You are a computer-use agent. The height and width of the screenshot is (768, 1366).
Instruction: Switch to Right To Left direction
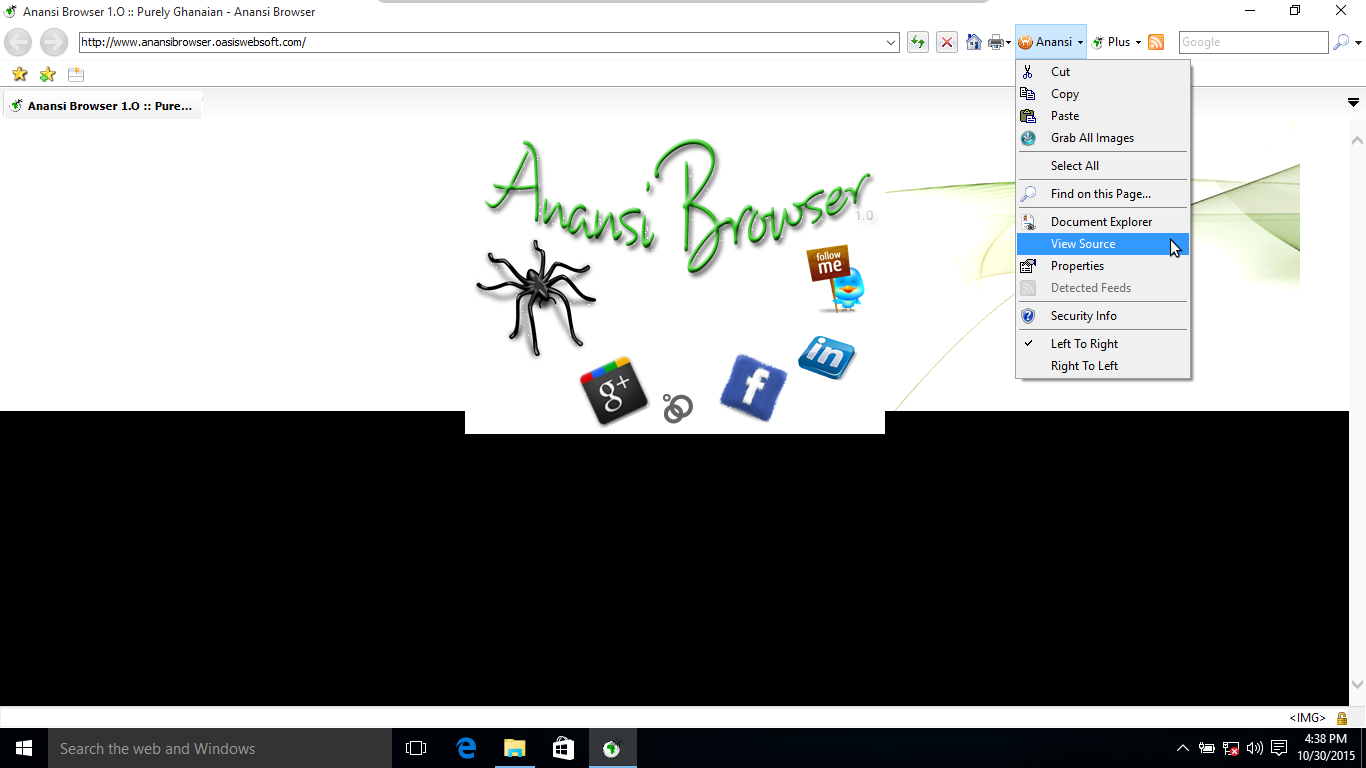pyautogui.click(x=1084, y=366)
